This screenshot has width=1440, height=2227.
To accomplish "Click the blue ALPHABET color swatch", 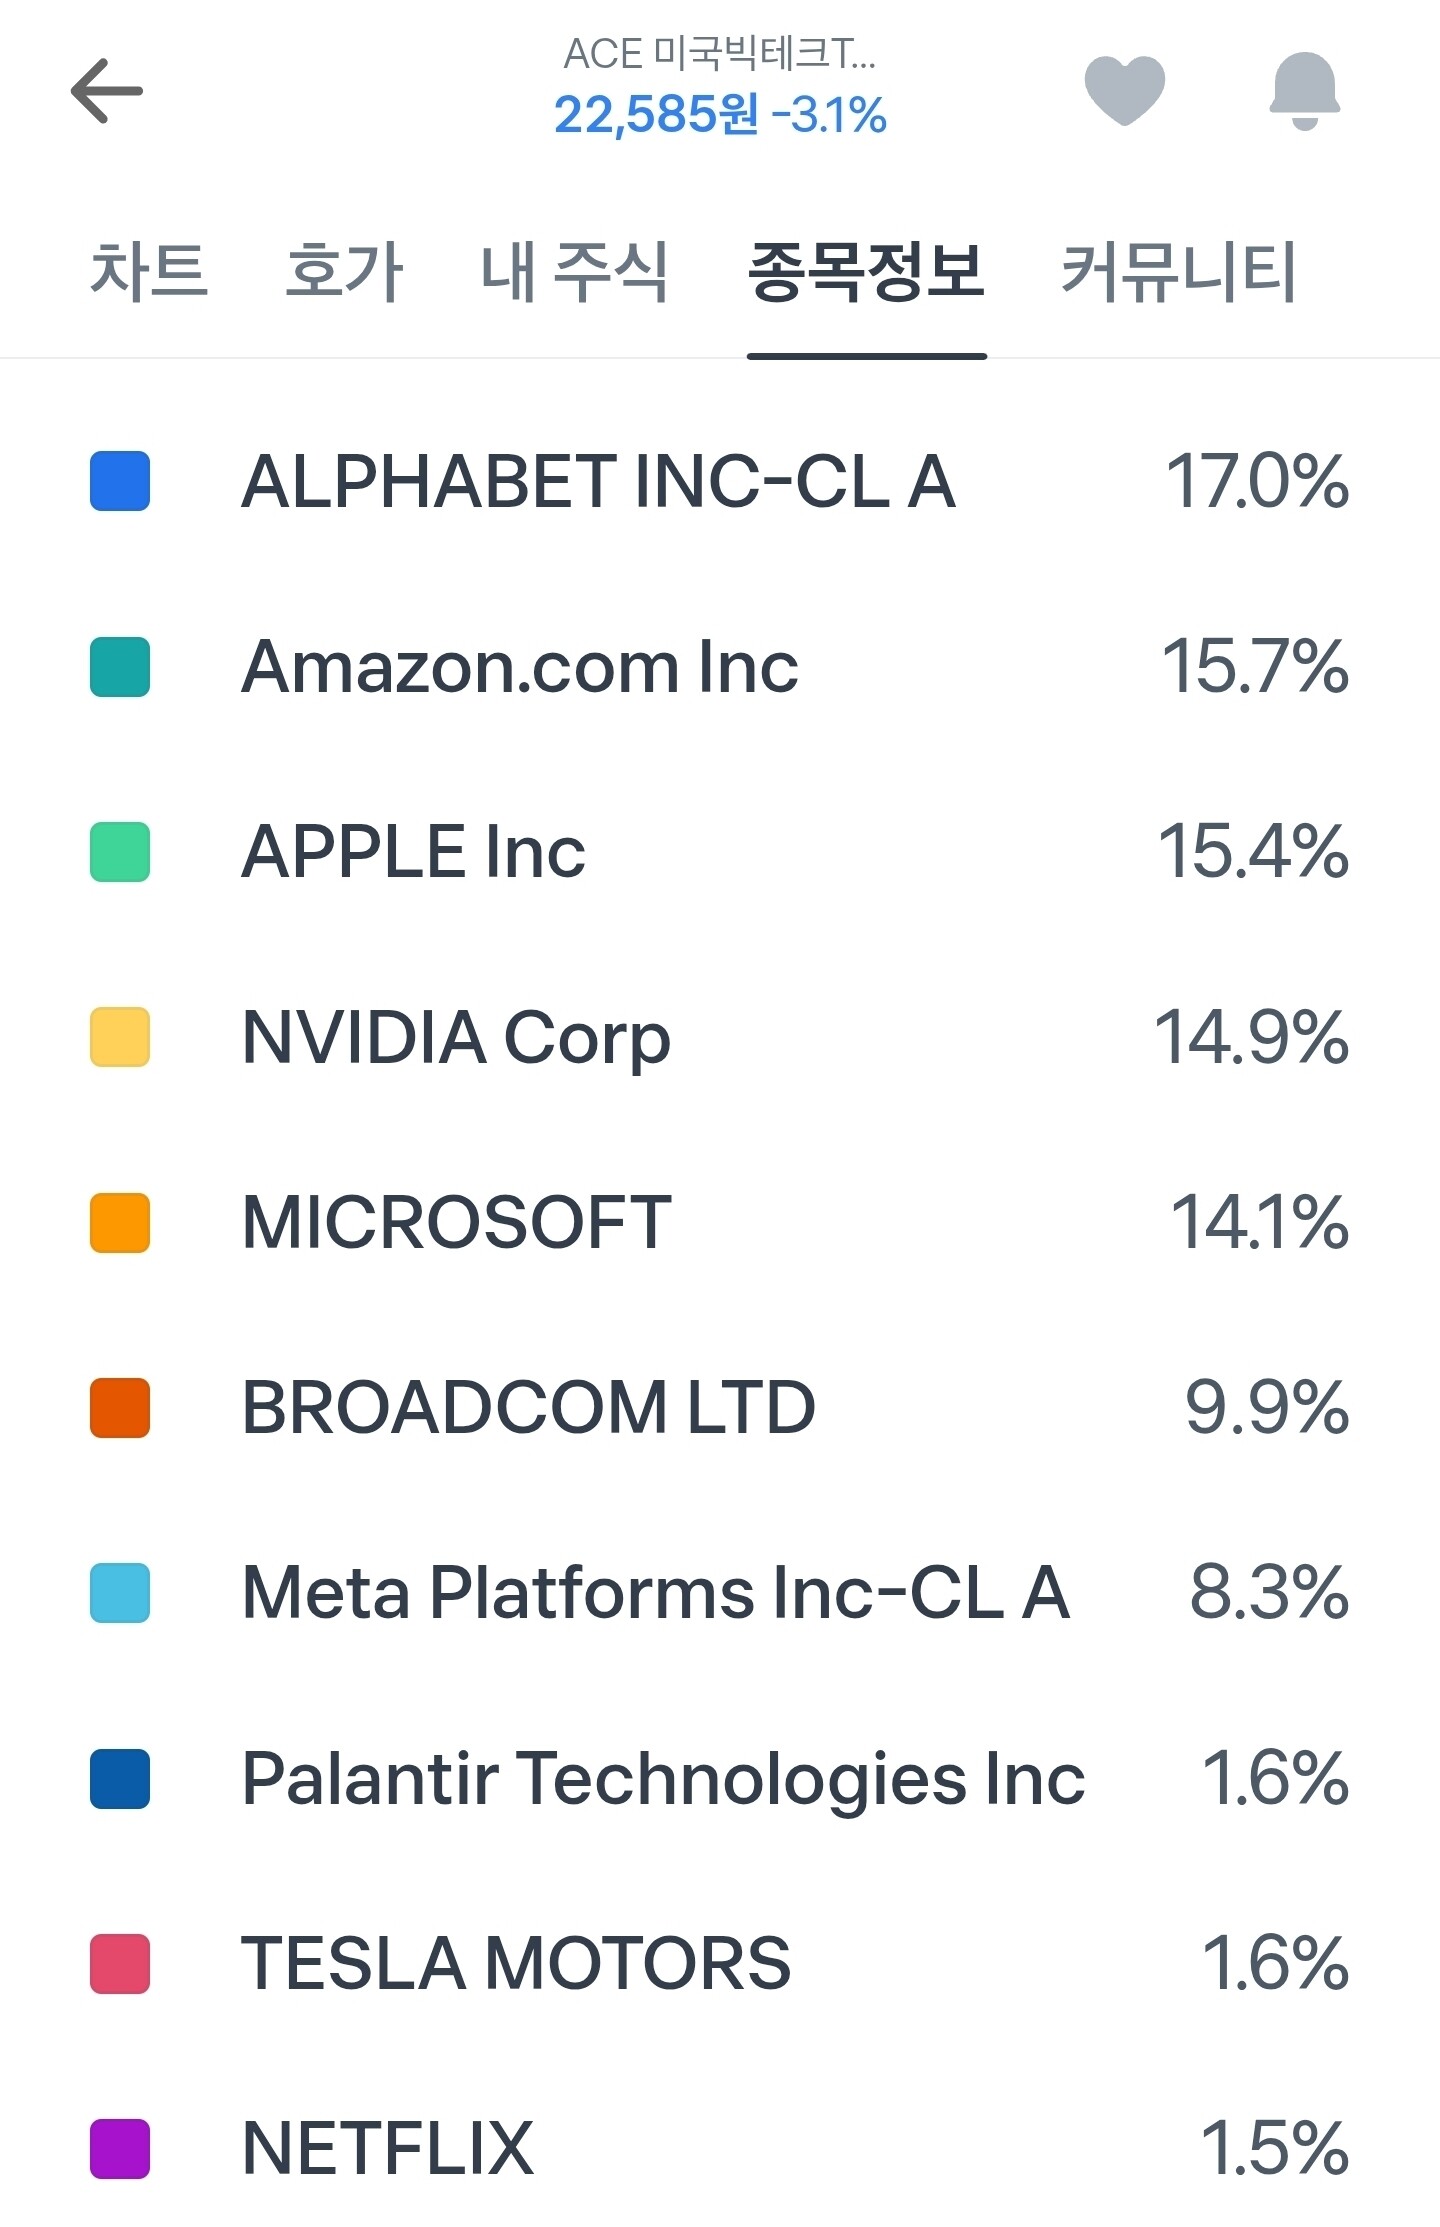I will click(x=120, y=481).
